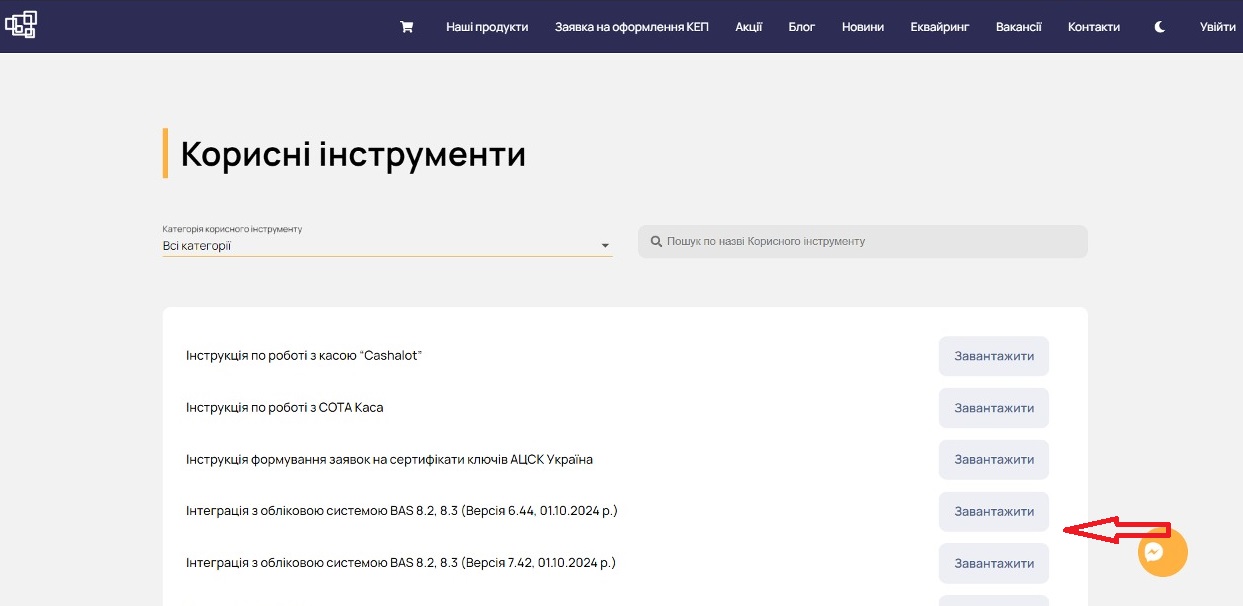Viewport: 1243px width, 606px height.
Task: Click the search magnifier icon
Action: 656,241
